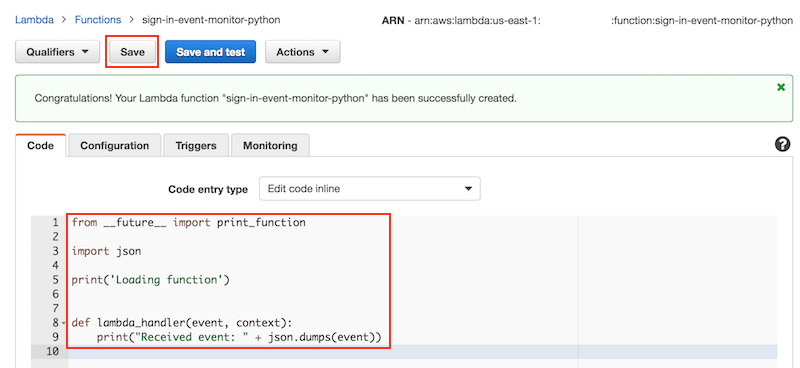This screenshot has width=800, height=368.
Task: Click the Save and test button
Action: 211,52
